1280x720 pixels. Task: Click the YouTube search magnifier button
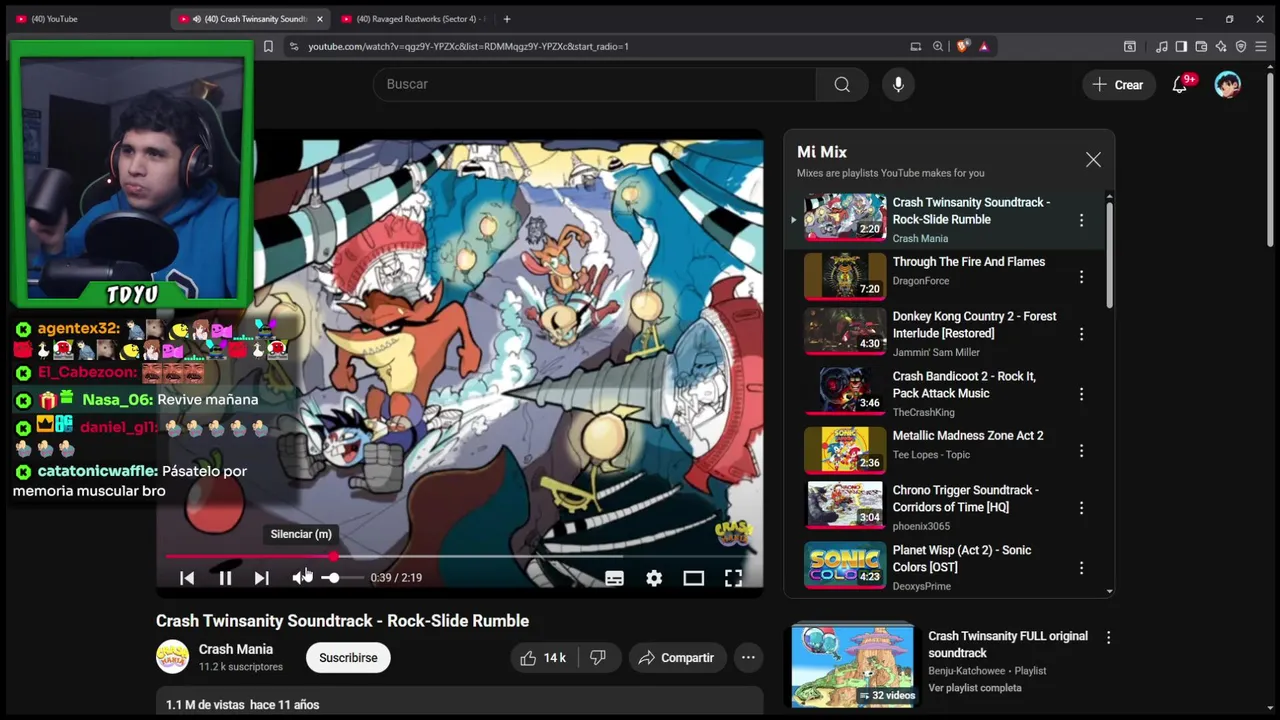pyautogui.click(x=842, y=84)
